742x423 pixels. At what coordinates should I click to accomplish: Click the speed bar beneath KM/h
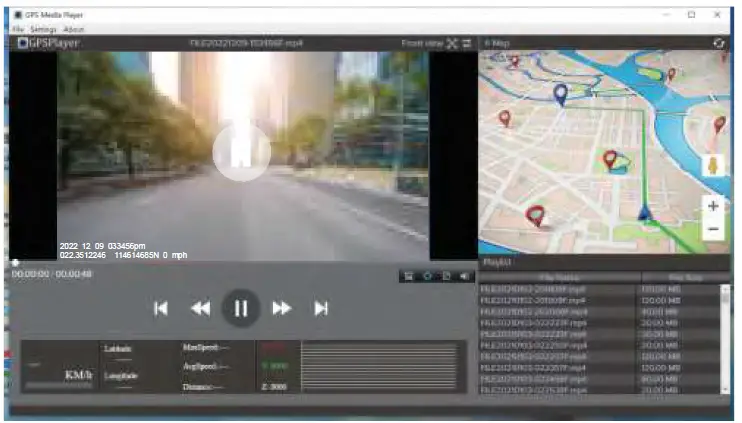(59, 386)
